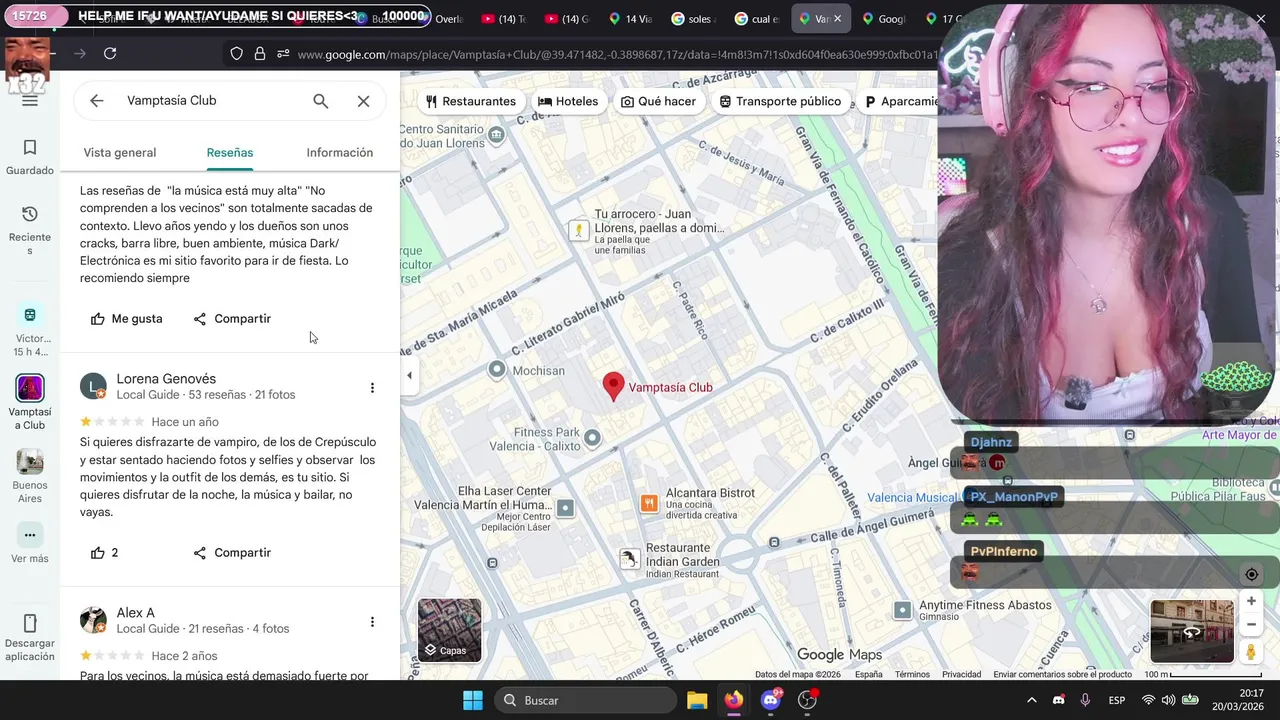Screen dimensions: 1280x720
Task: Click the my-location target button
Action: pos(1251,574)
